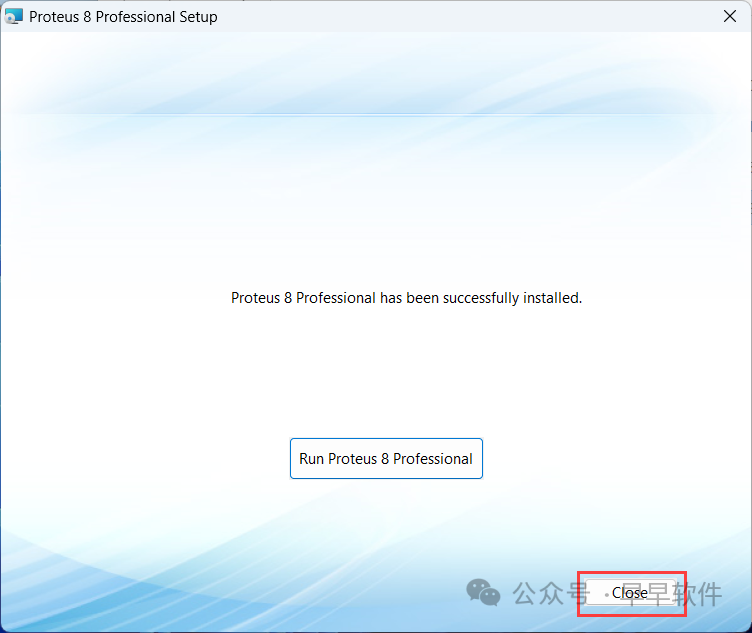Click the Proteus setup icon in title bar
The height and width of the screenshot is (633, 752).
[x=13, y=16]
